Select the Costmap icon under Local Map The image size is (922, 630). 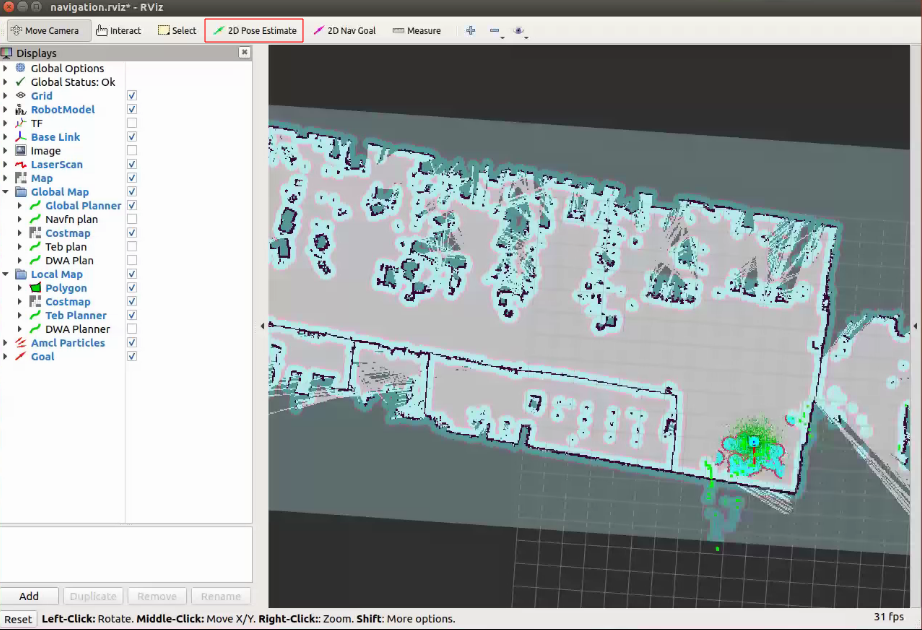click(35, 301)
